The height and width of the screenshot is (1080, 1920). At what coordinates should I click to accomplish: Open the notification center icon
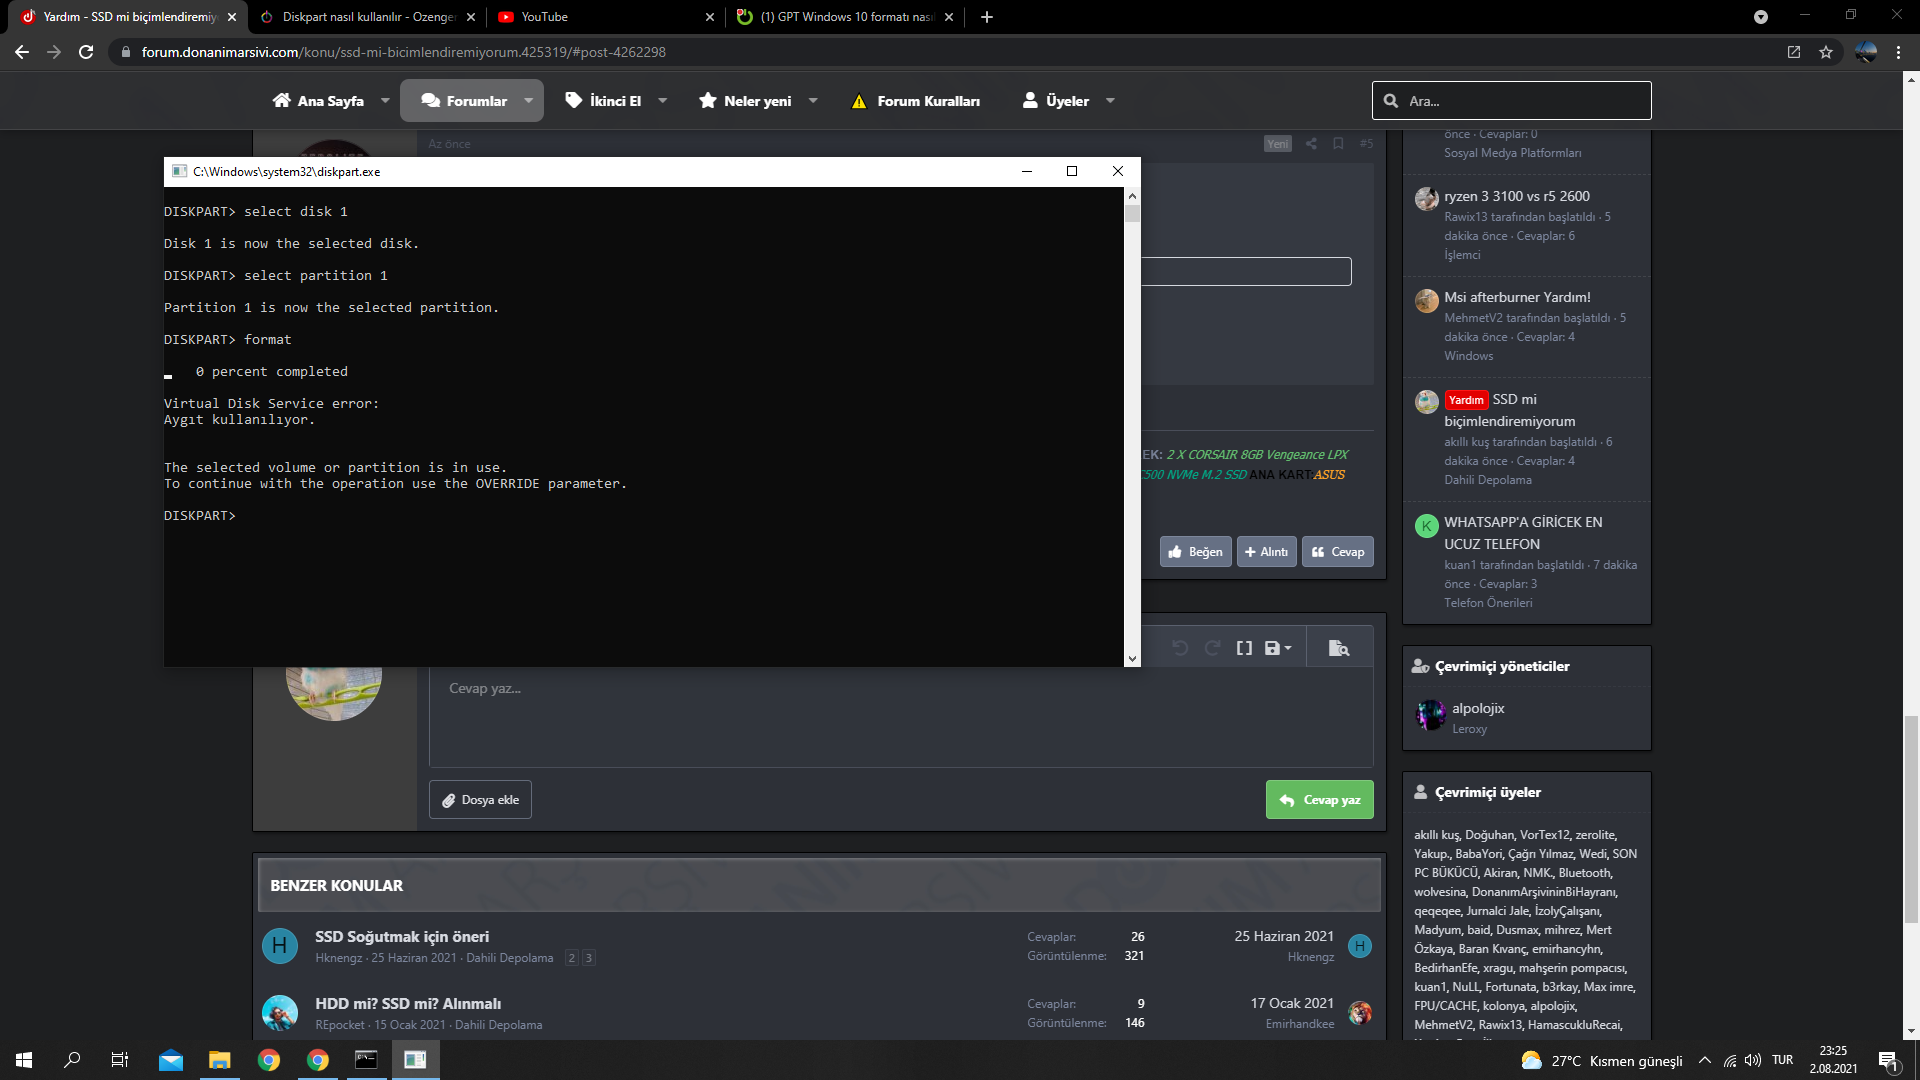coord(1888,1060)
